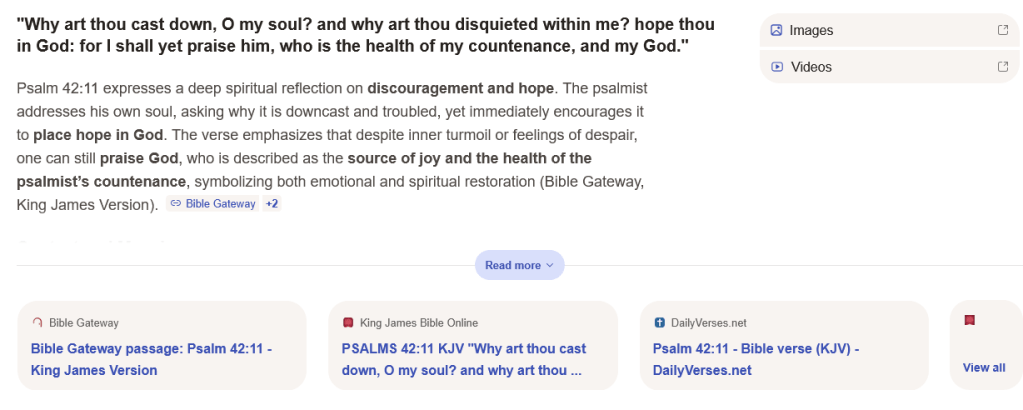Expand the +2 additional sources badge
Image resolution: width=1023 pixels, height=410 pixels.
coord(272,204)
